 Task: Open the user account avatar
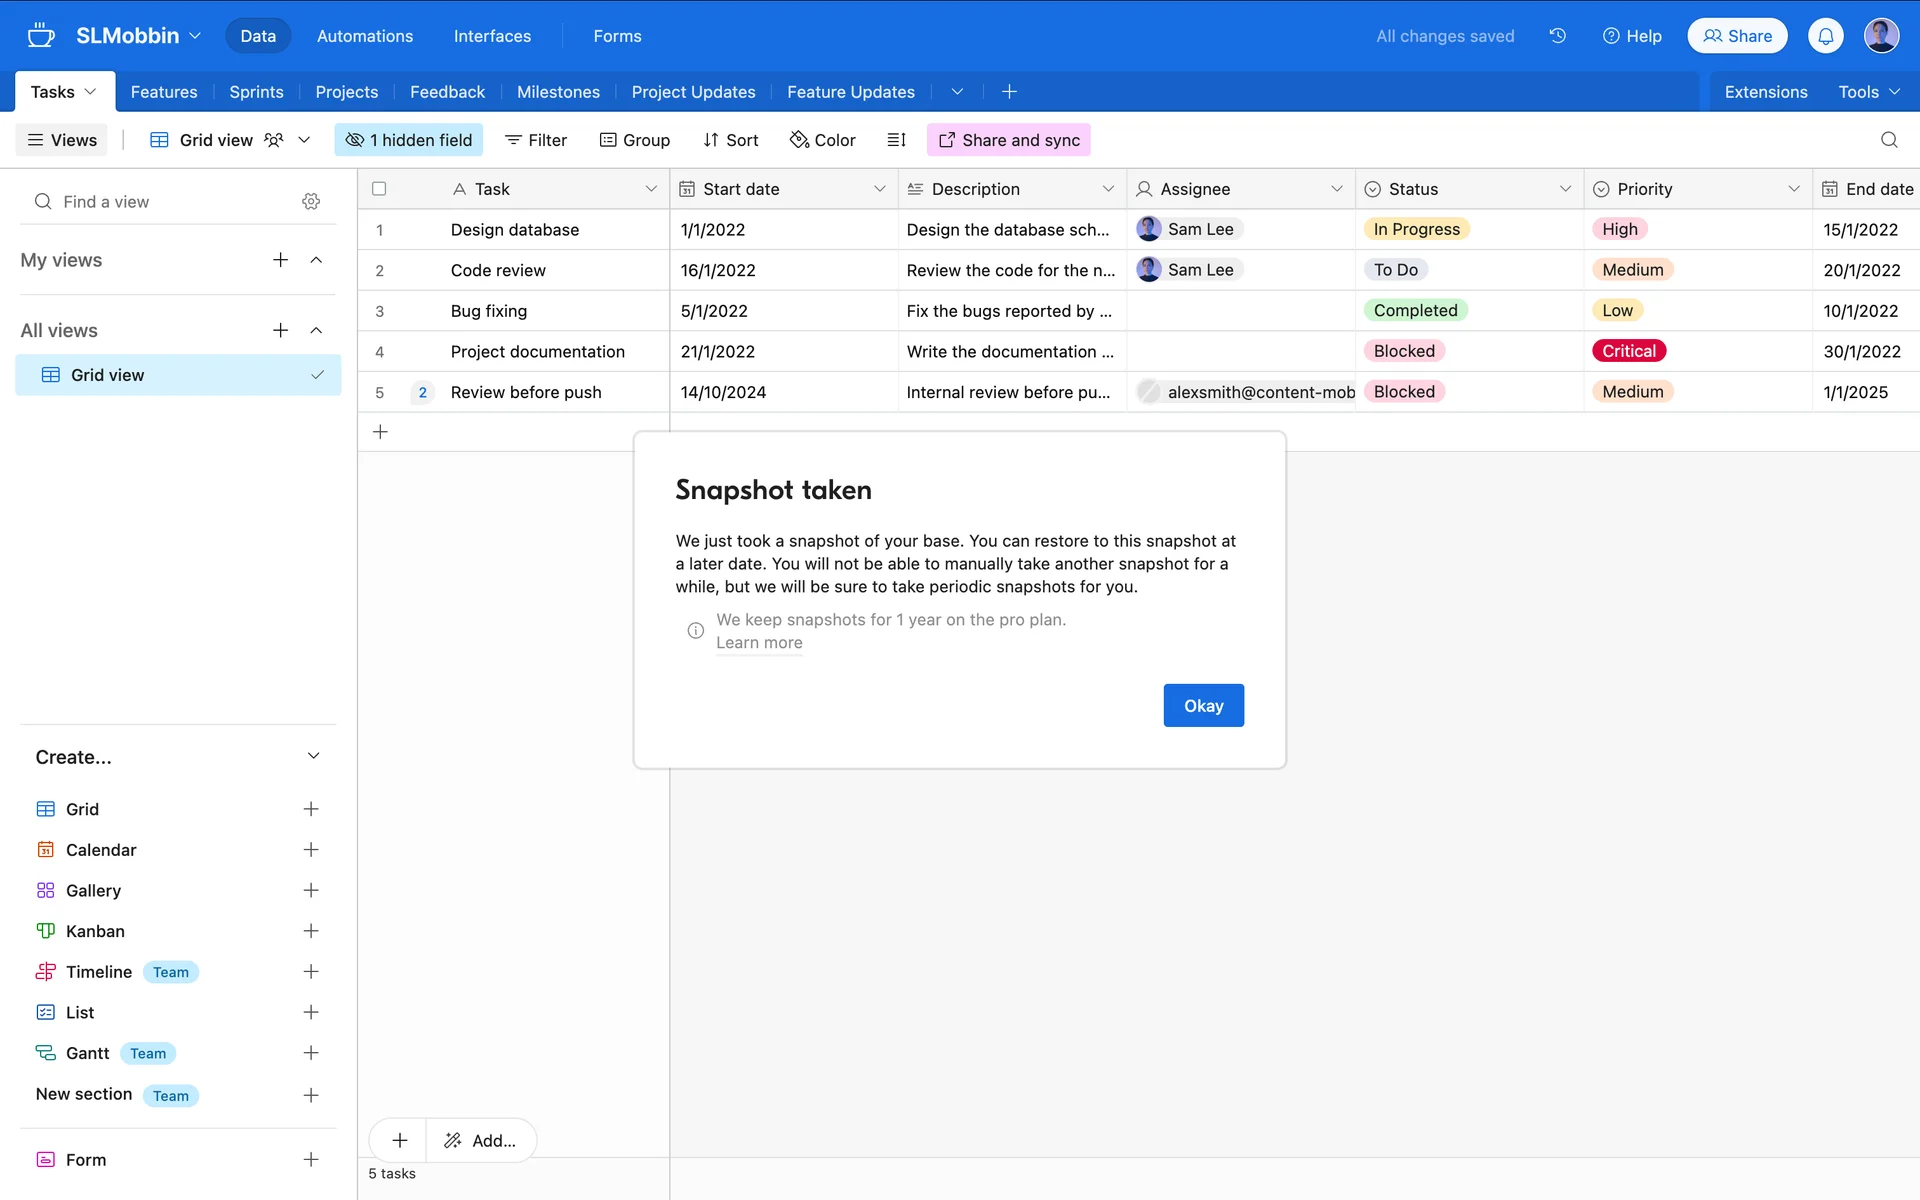1880,36
